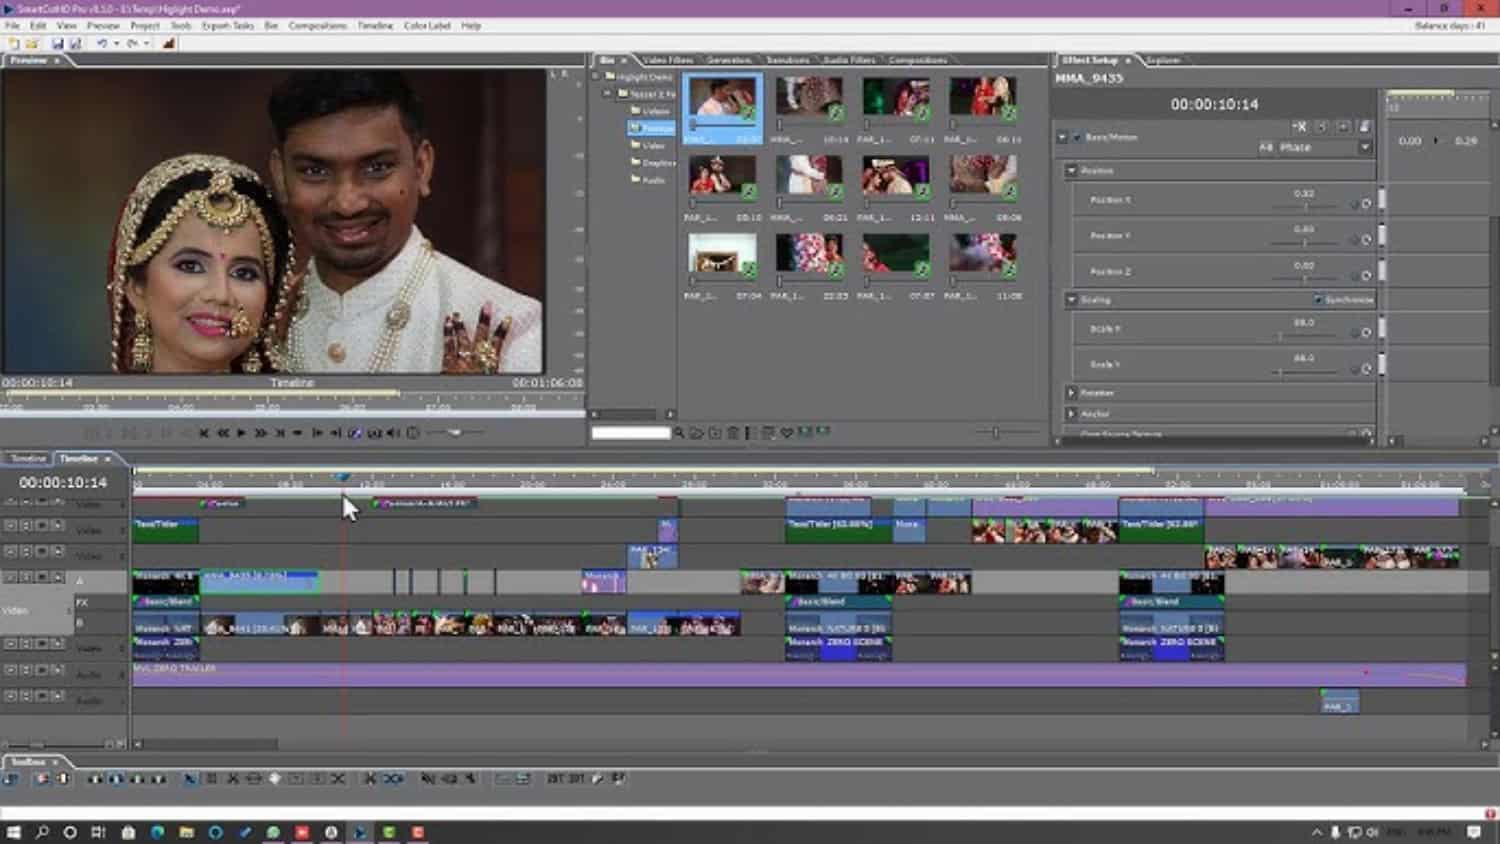This screenshot has height=844, width=1500.
Task: Adjust the preview volume slider
Action: pos(455,433)
